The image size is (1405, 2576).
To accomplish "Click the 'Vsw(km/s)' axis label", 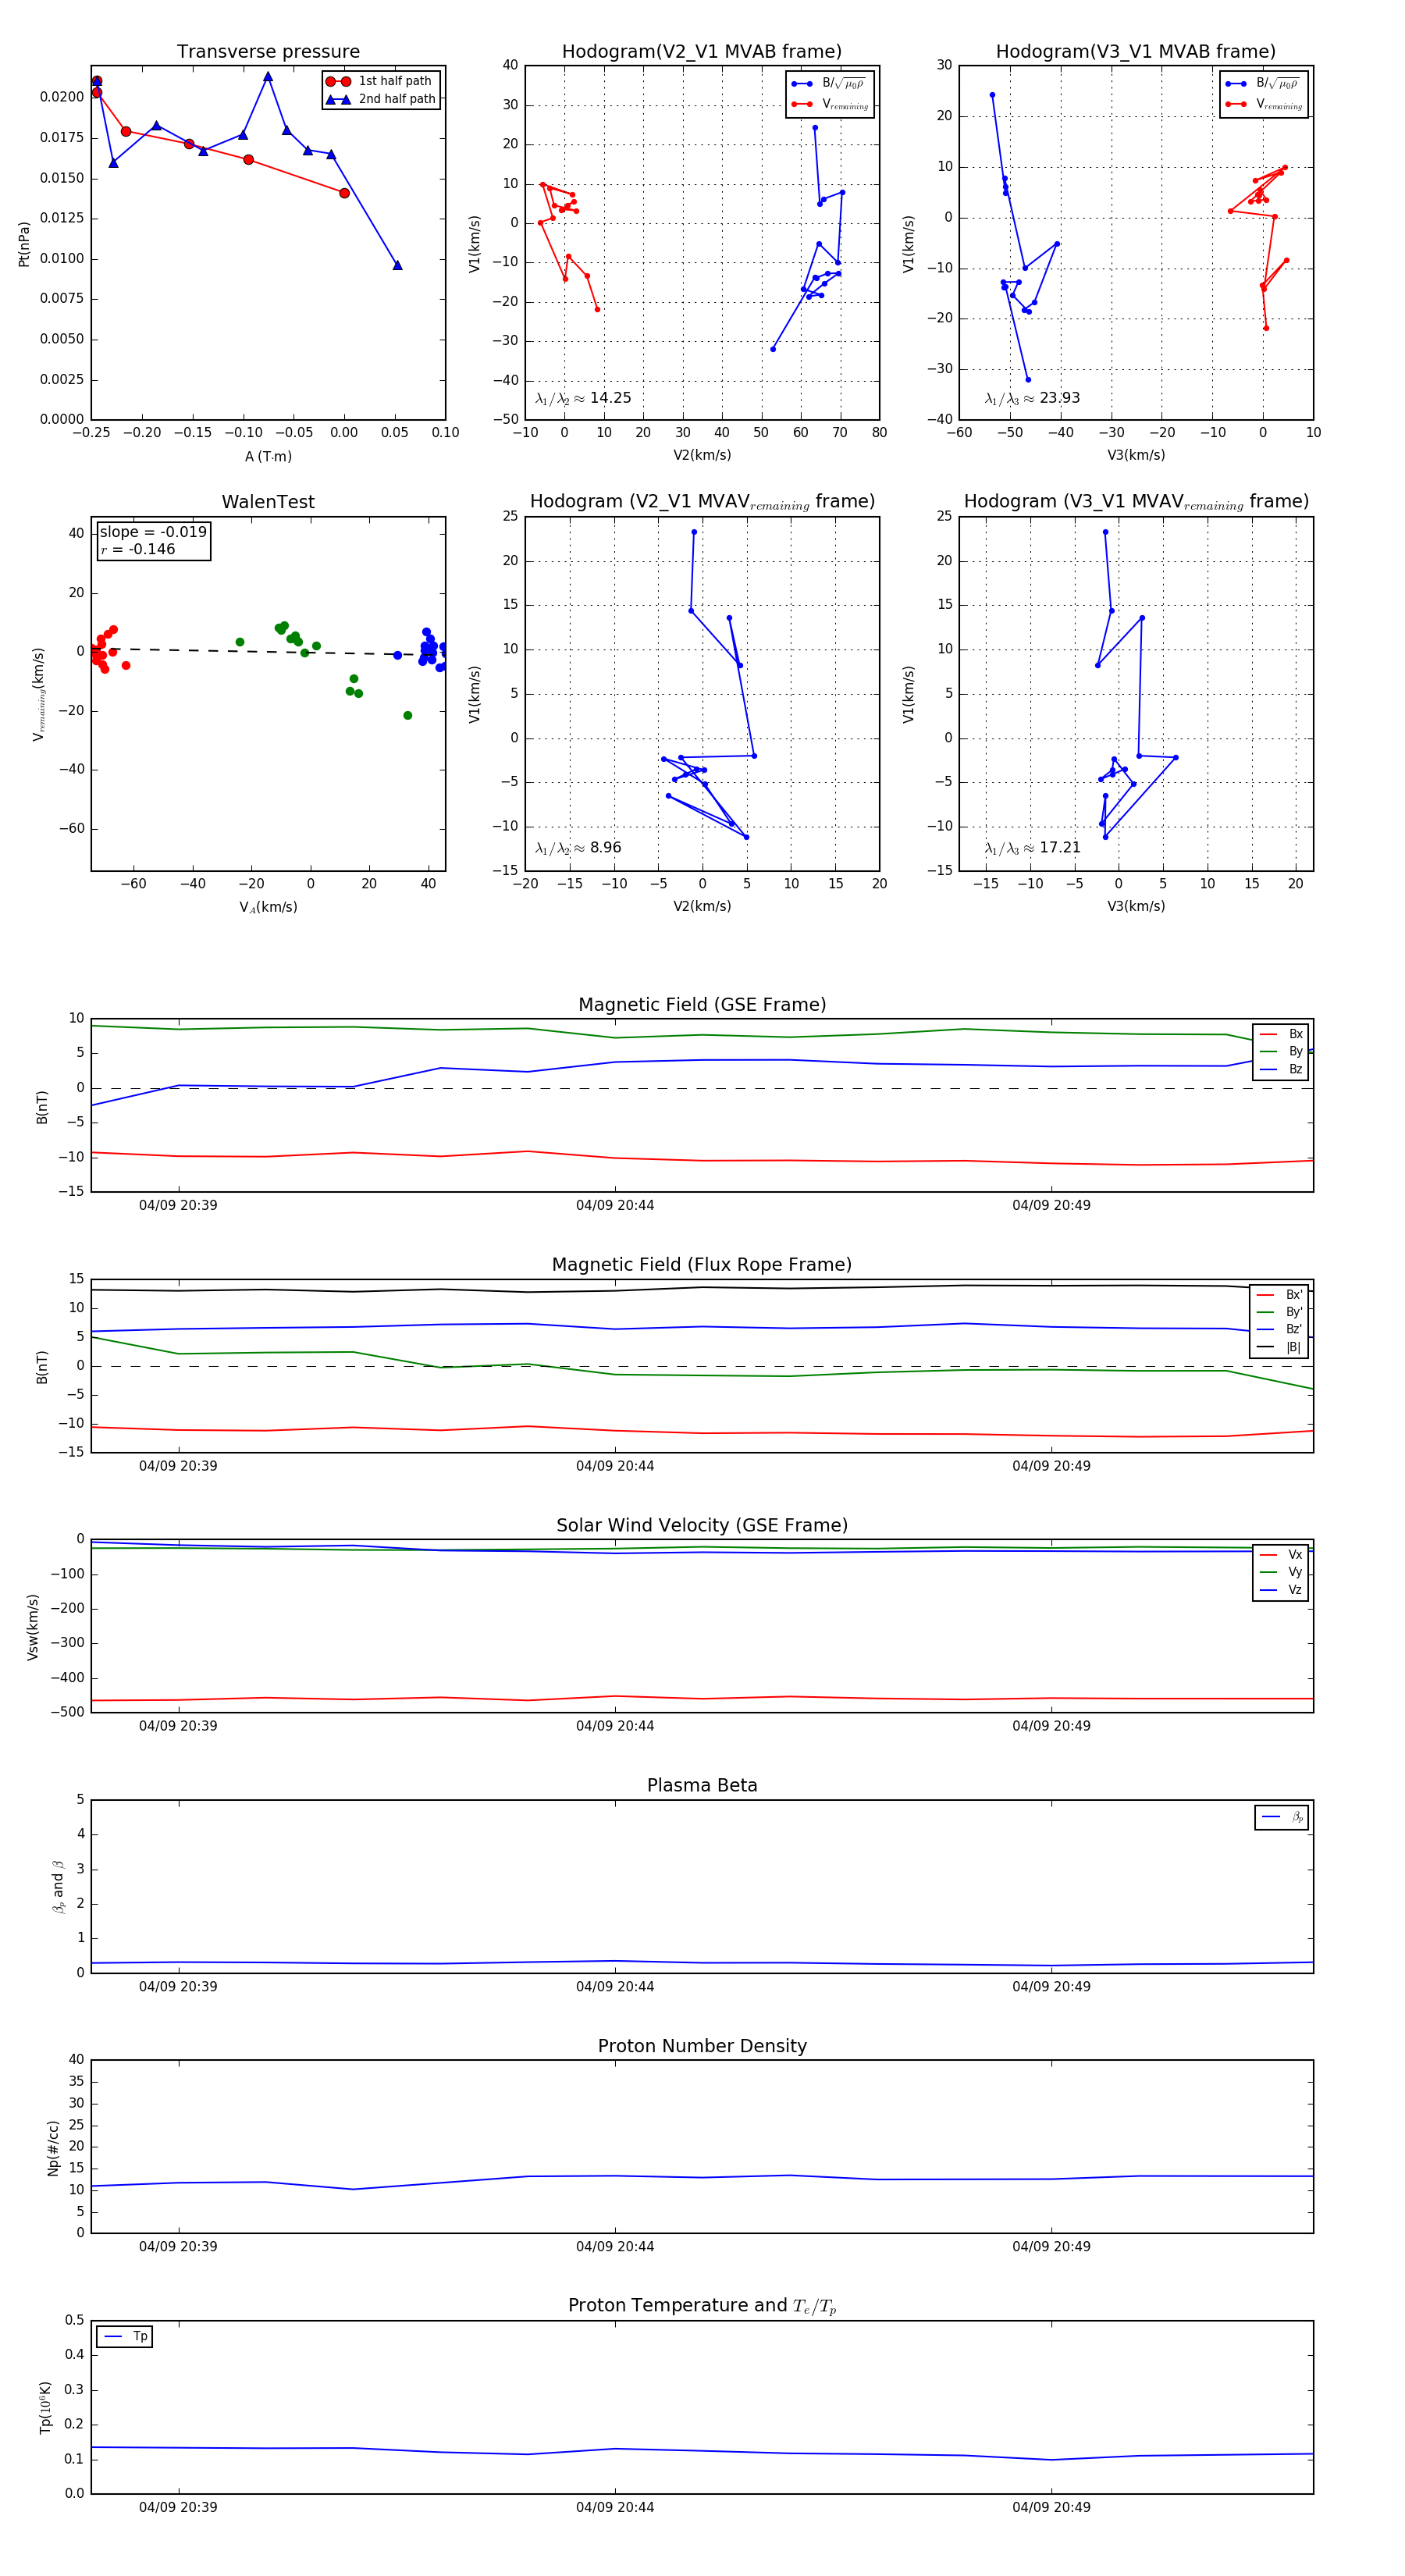I will click(x=33, y=1627).
